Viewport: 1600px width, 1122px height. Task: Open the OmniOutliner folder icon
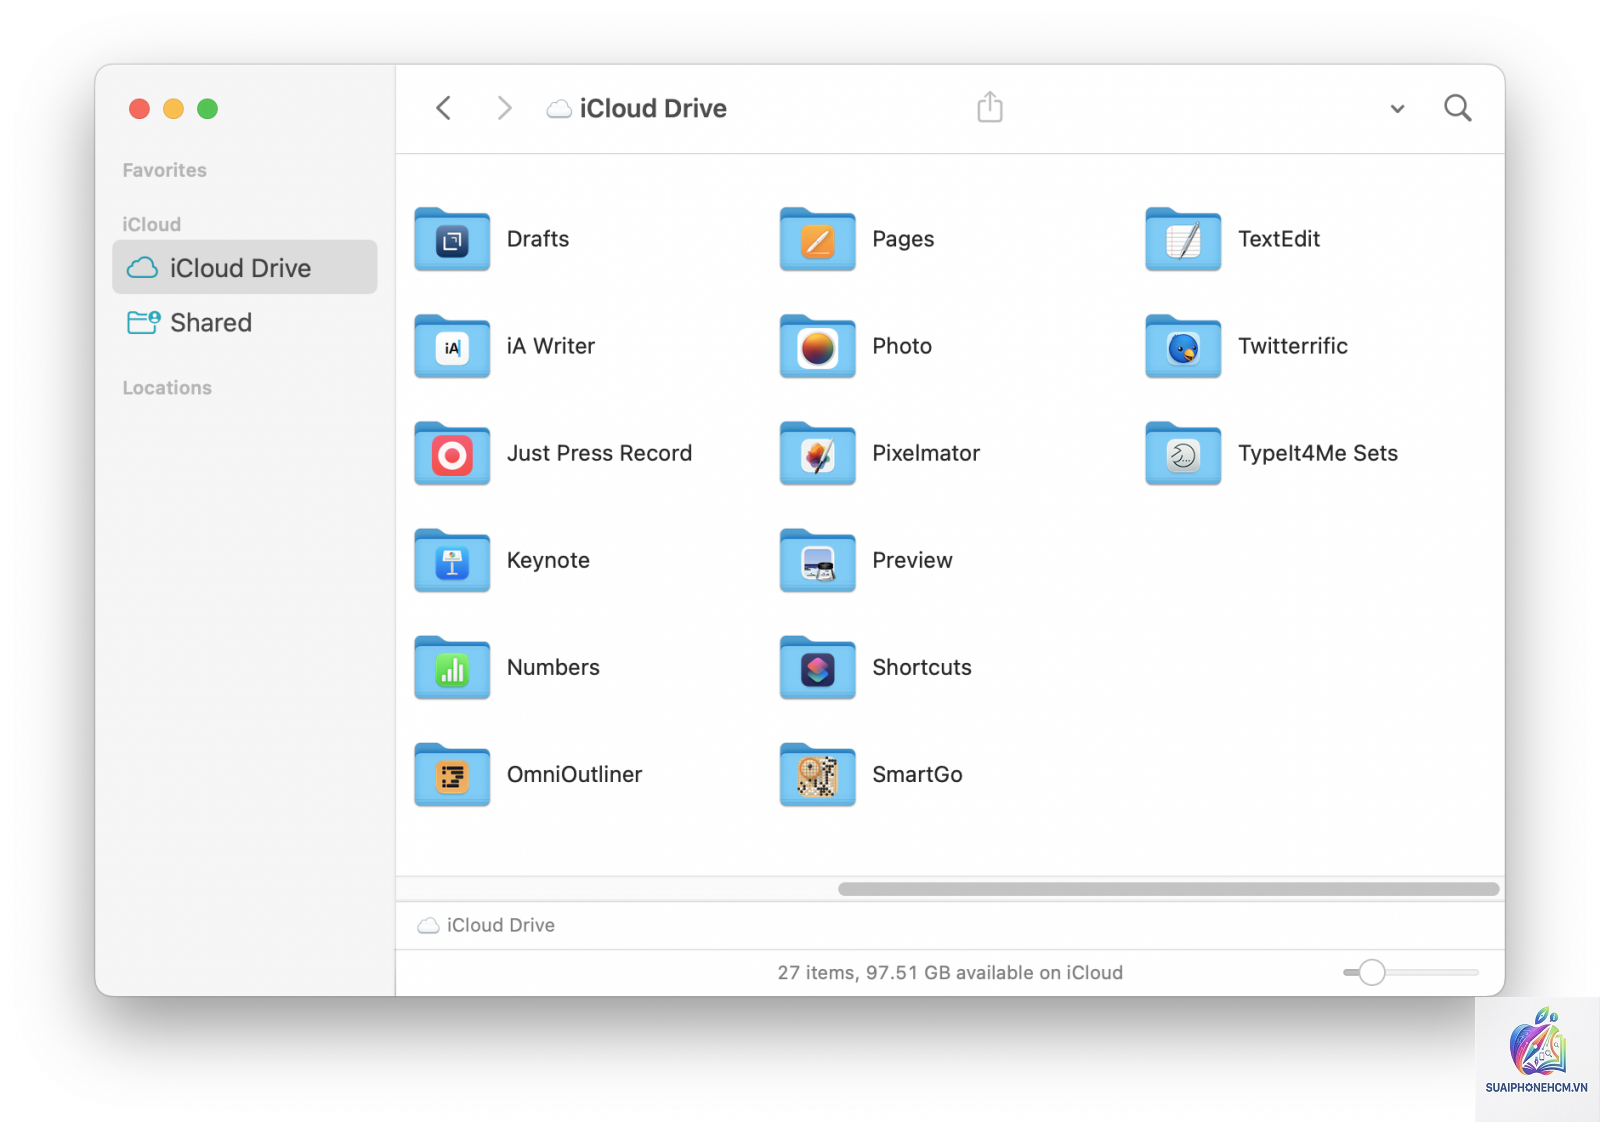[x=452, y=775]
